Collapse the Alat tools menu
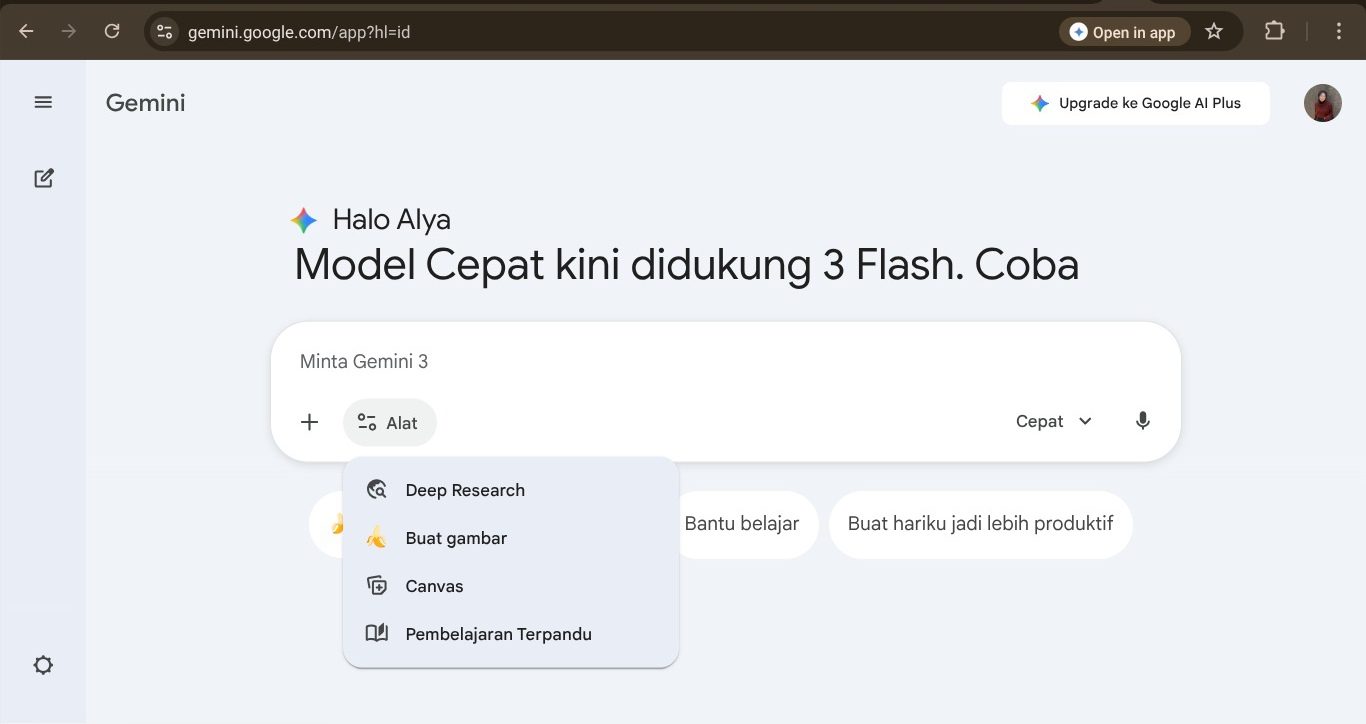 389,422
